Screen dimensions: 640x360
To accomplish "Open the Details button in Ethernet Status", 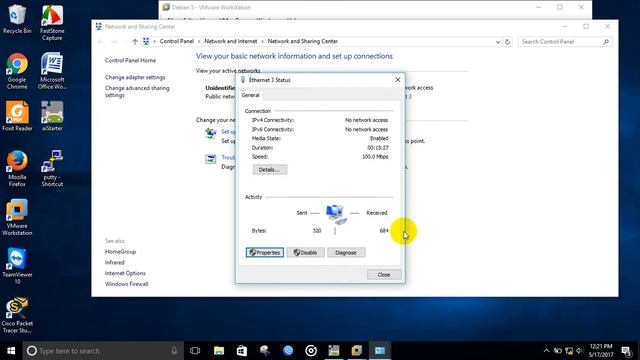I will (269, 169).
